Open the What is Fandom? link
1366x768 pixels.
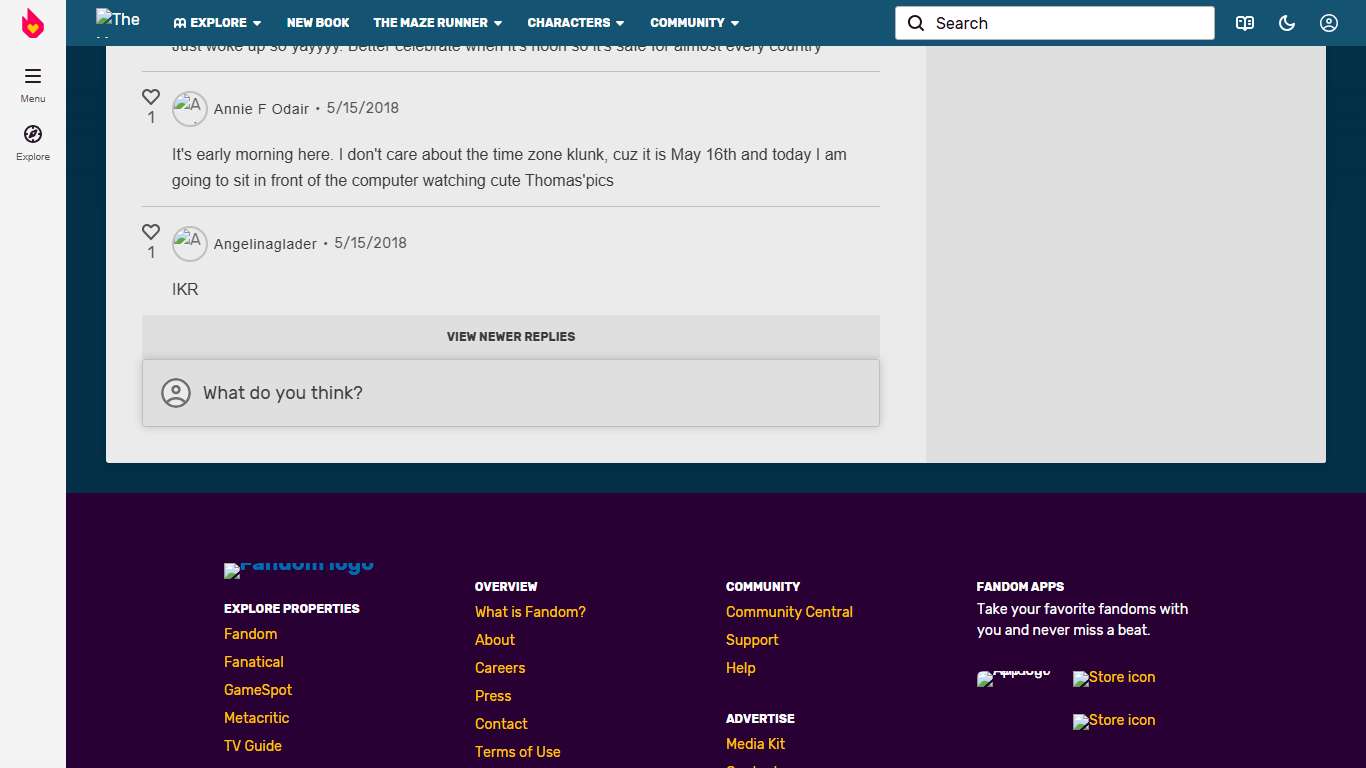[x=530, y=612]
